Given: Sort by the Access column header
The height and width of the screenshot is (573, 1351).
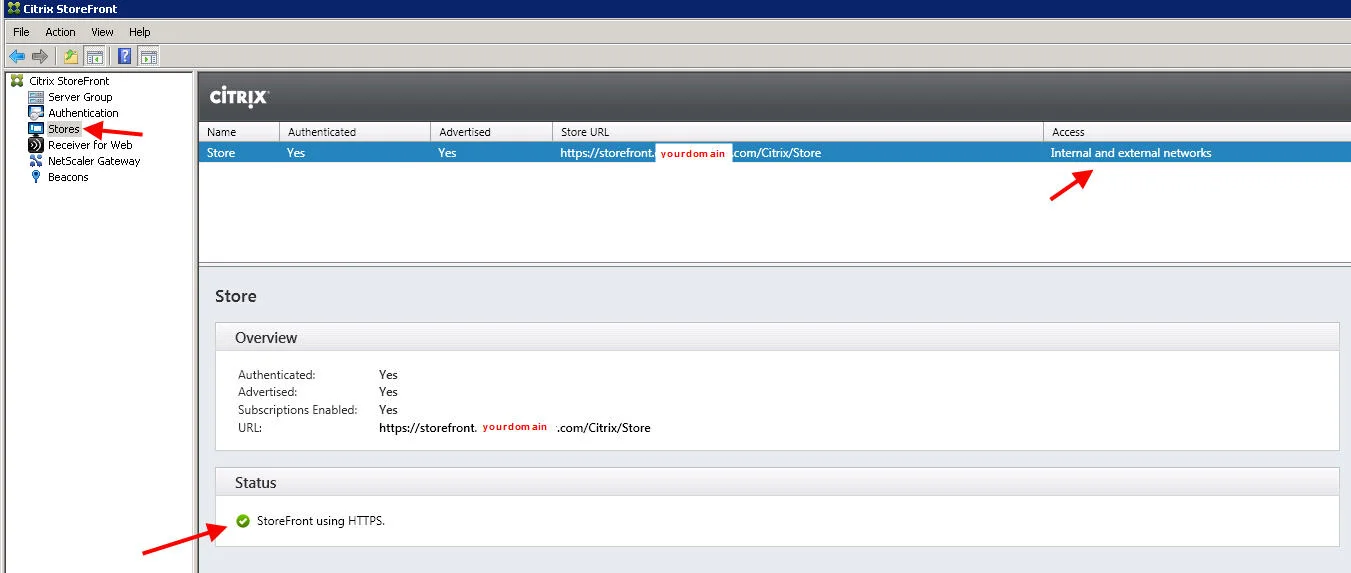Looking at the screenshot, I should coord(1196,132).
